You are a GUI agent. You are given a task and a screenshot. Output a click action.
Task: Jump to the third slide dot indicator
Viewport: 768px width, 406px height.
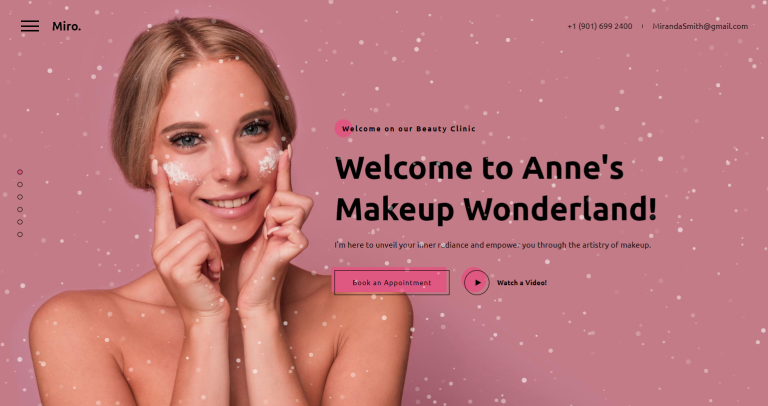pos(20,197)
